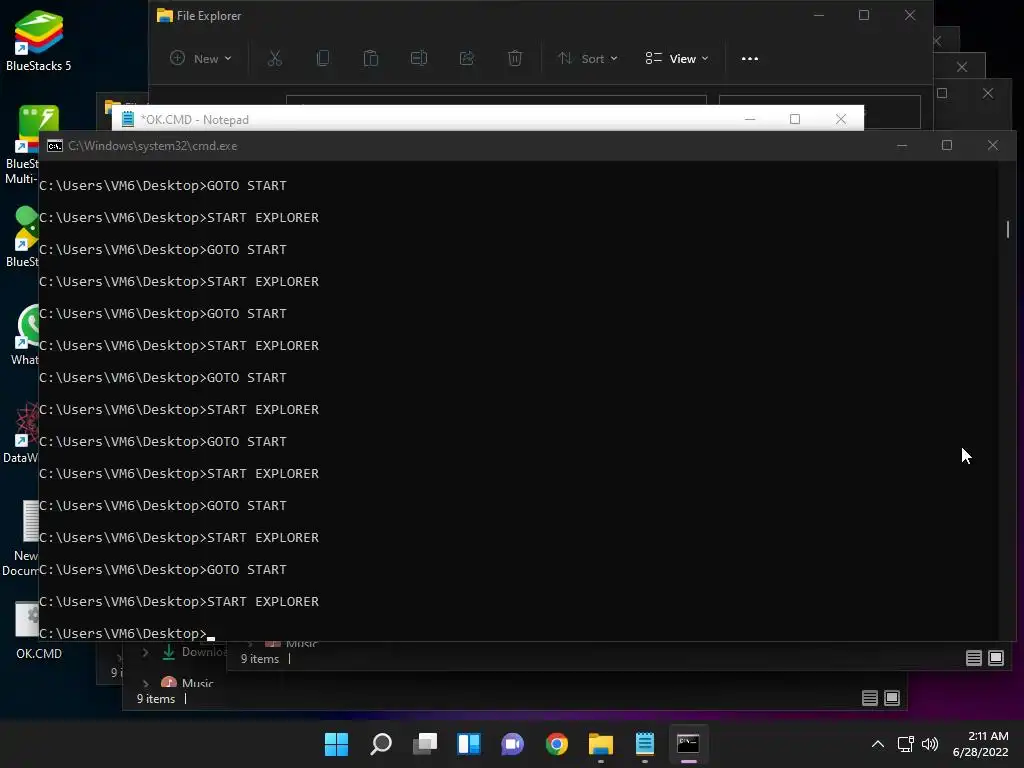Show hidden icons in system tray
The height and width of the screenshot is (768, 1024).
tap(878, 744)
